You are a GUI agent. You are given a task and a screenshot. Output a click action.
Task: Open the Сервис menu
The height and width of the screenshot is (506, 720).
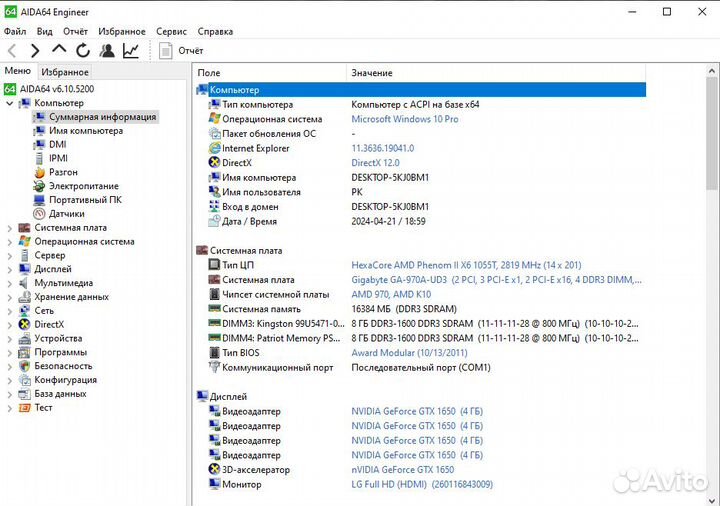(x=171, y=31)
